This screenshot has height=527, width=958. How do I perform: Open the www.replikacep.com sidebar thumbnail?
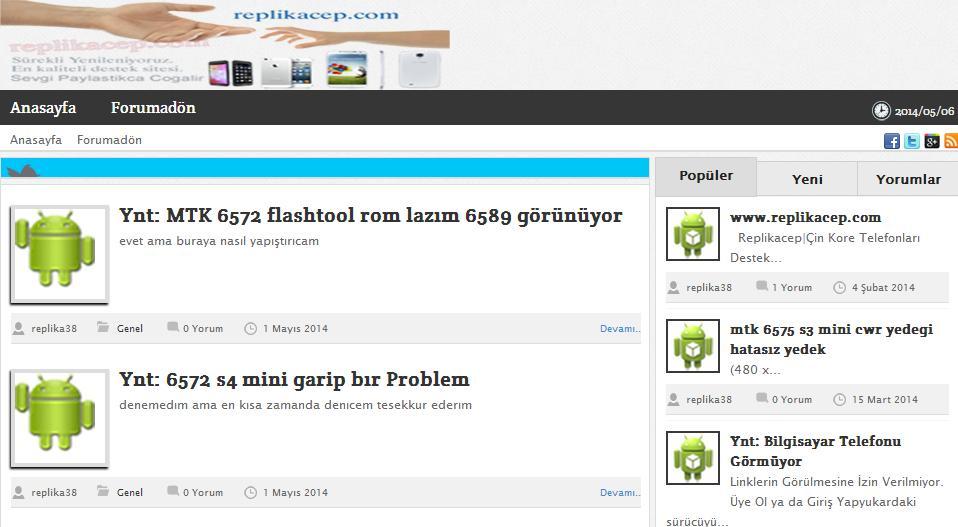(693, 234)
